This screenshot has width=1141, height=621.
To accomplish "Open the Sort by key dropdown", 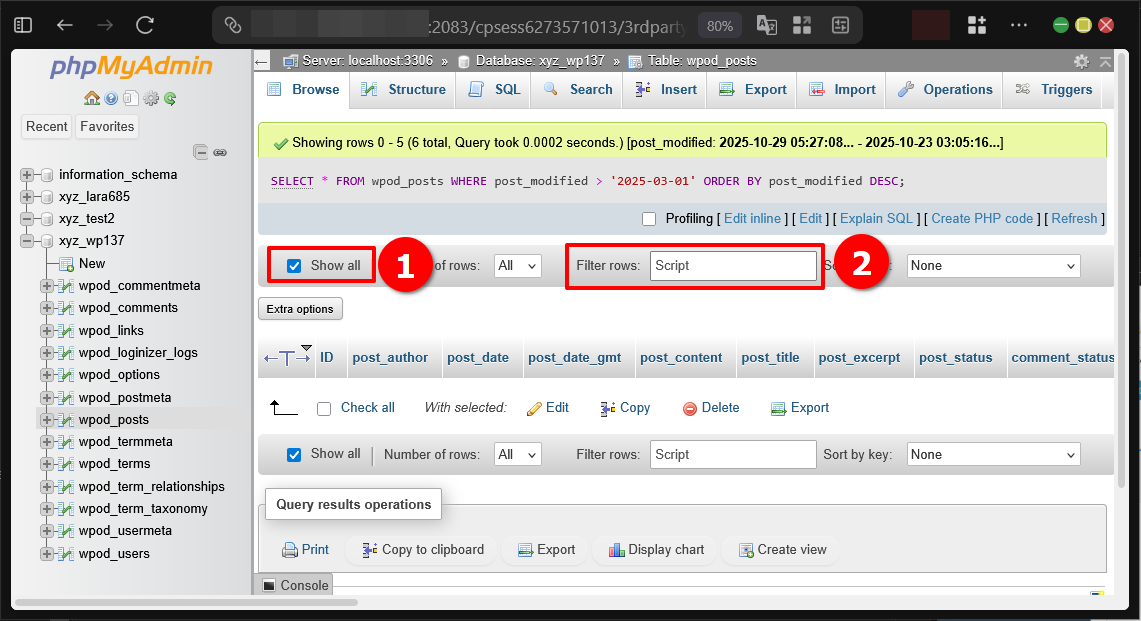I will (992, 265).
